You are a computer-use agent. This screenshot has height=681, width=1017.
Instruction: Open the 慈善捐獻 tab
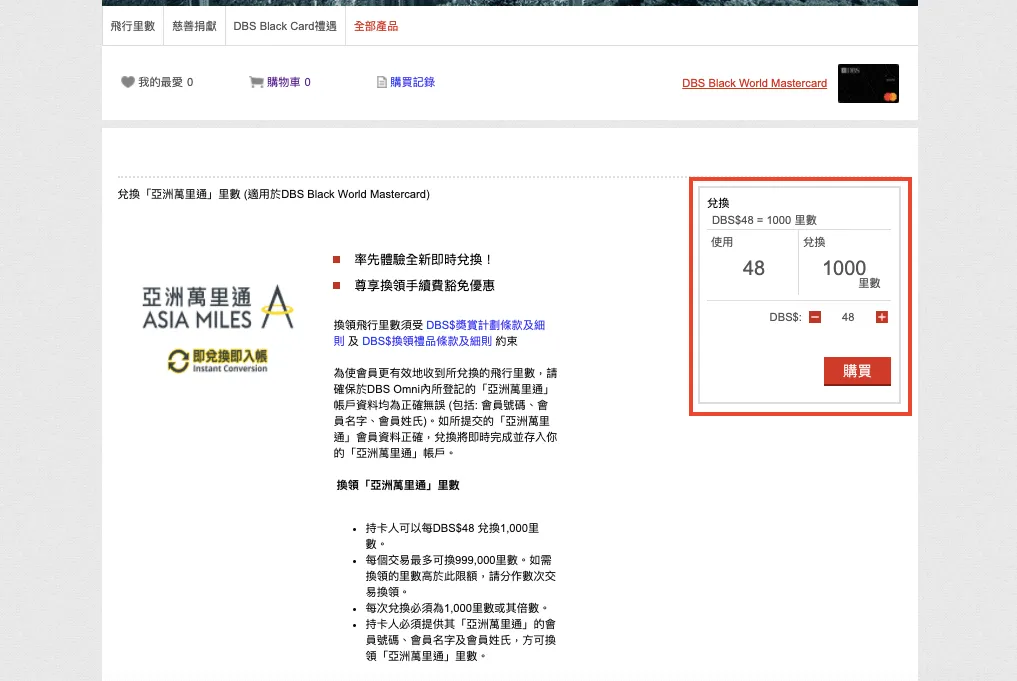click(x=195, y=26)
